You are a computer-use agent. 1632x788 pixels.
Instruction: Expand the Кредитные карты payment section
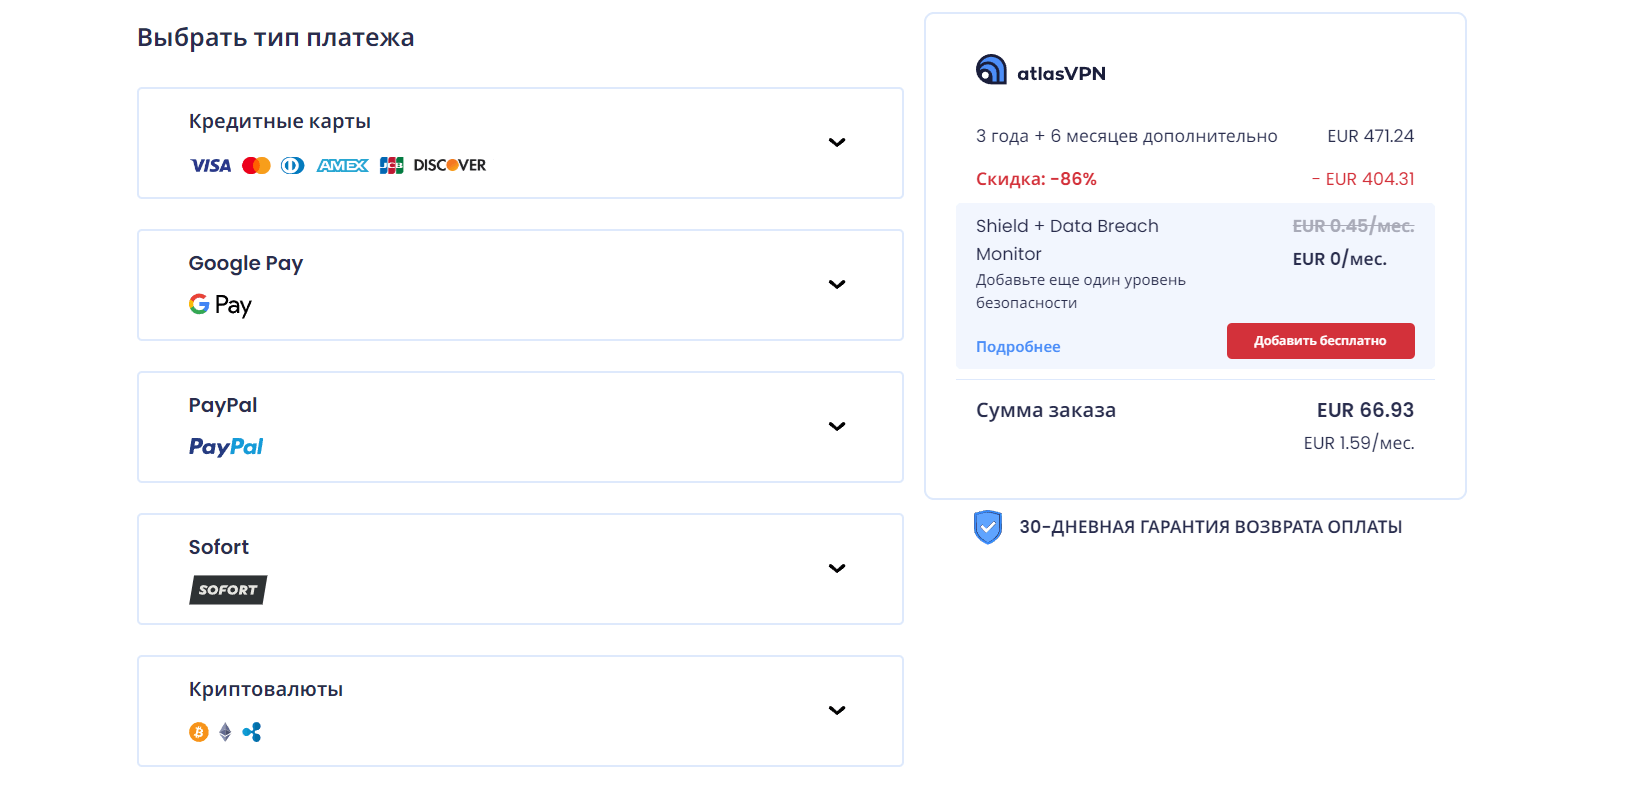point(837,142)
